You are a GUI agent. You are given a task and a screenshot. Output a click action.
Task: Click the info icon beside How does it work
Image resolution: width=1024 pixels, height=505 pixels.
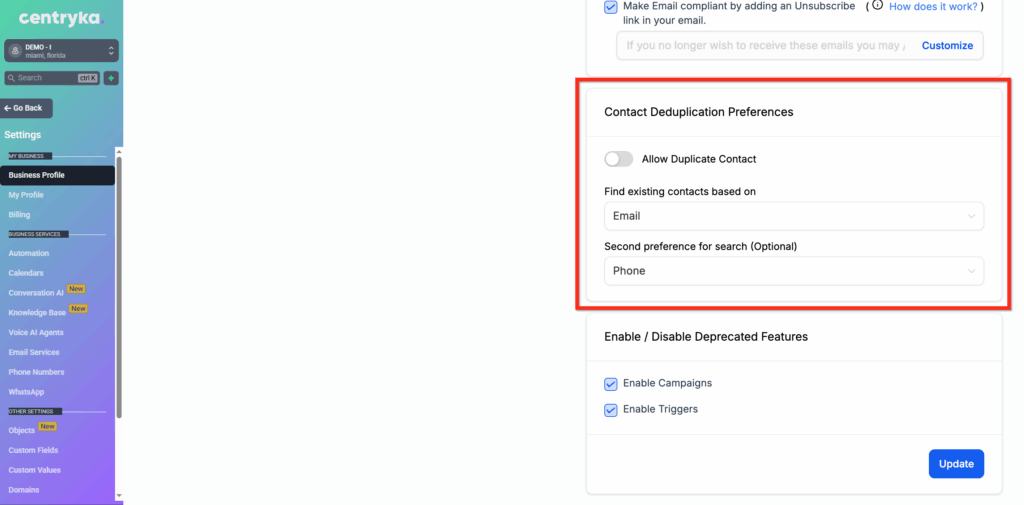(x=877, y=6)
